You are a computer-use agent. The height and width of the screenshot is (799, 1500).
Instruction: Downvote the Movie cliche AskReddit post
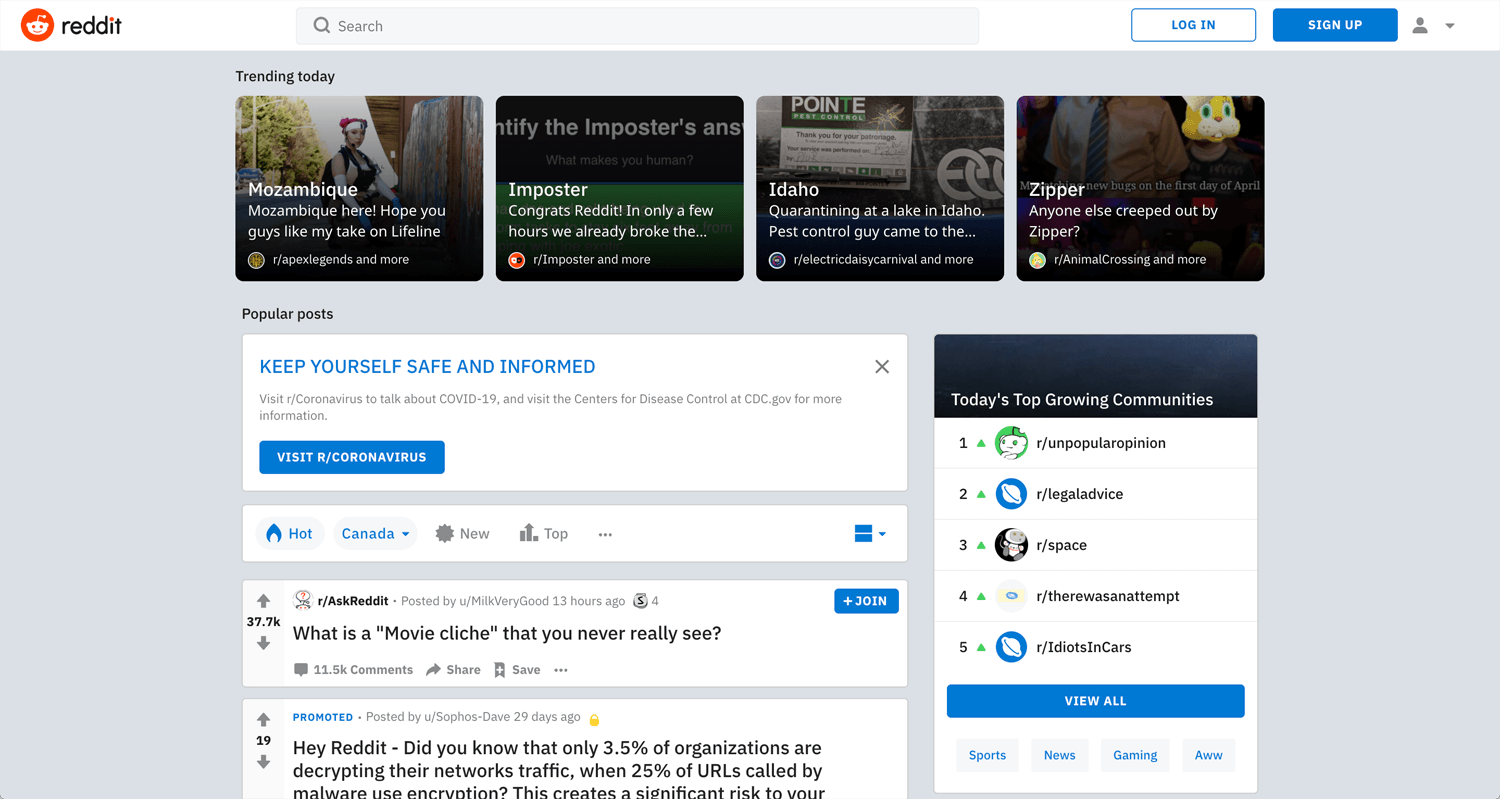point(263,643)
